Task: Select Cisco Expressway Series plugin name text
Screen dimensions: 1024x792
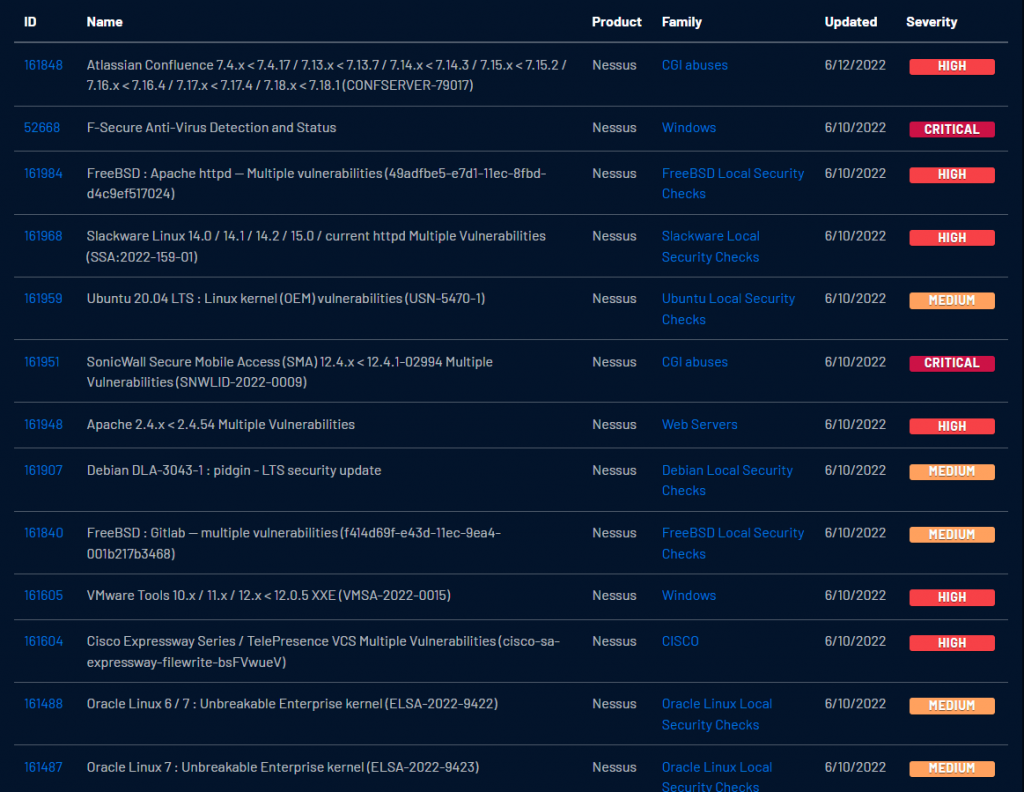Action: point(323,652)
